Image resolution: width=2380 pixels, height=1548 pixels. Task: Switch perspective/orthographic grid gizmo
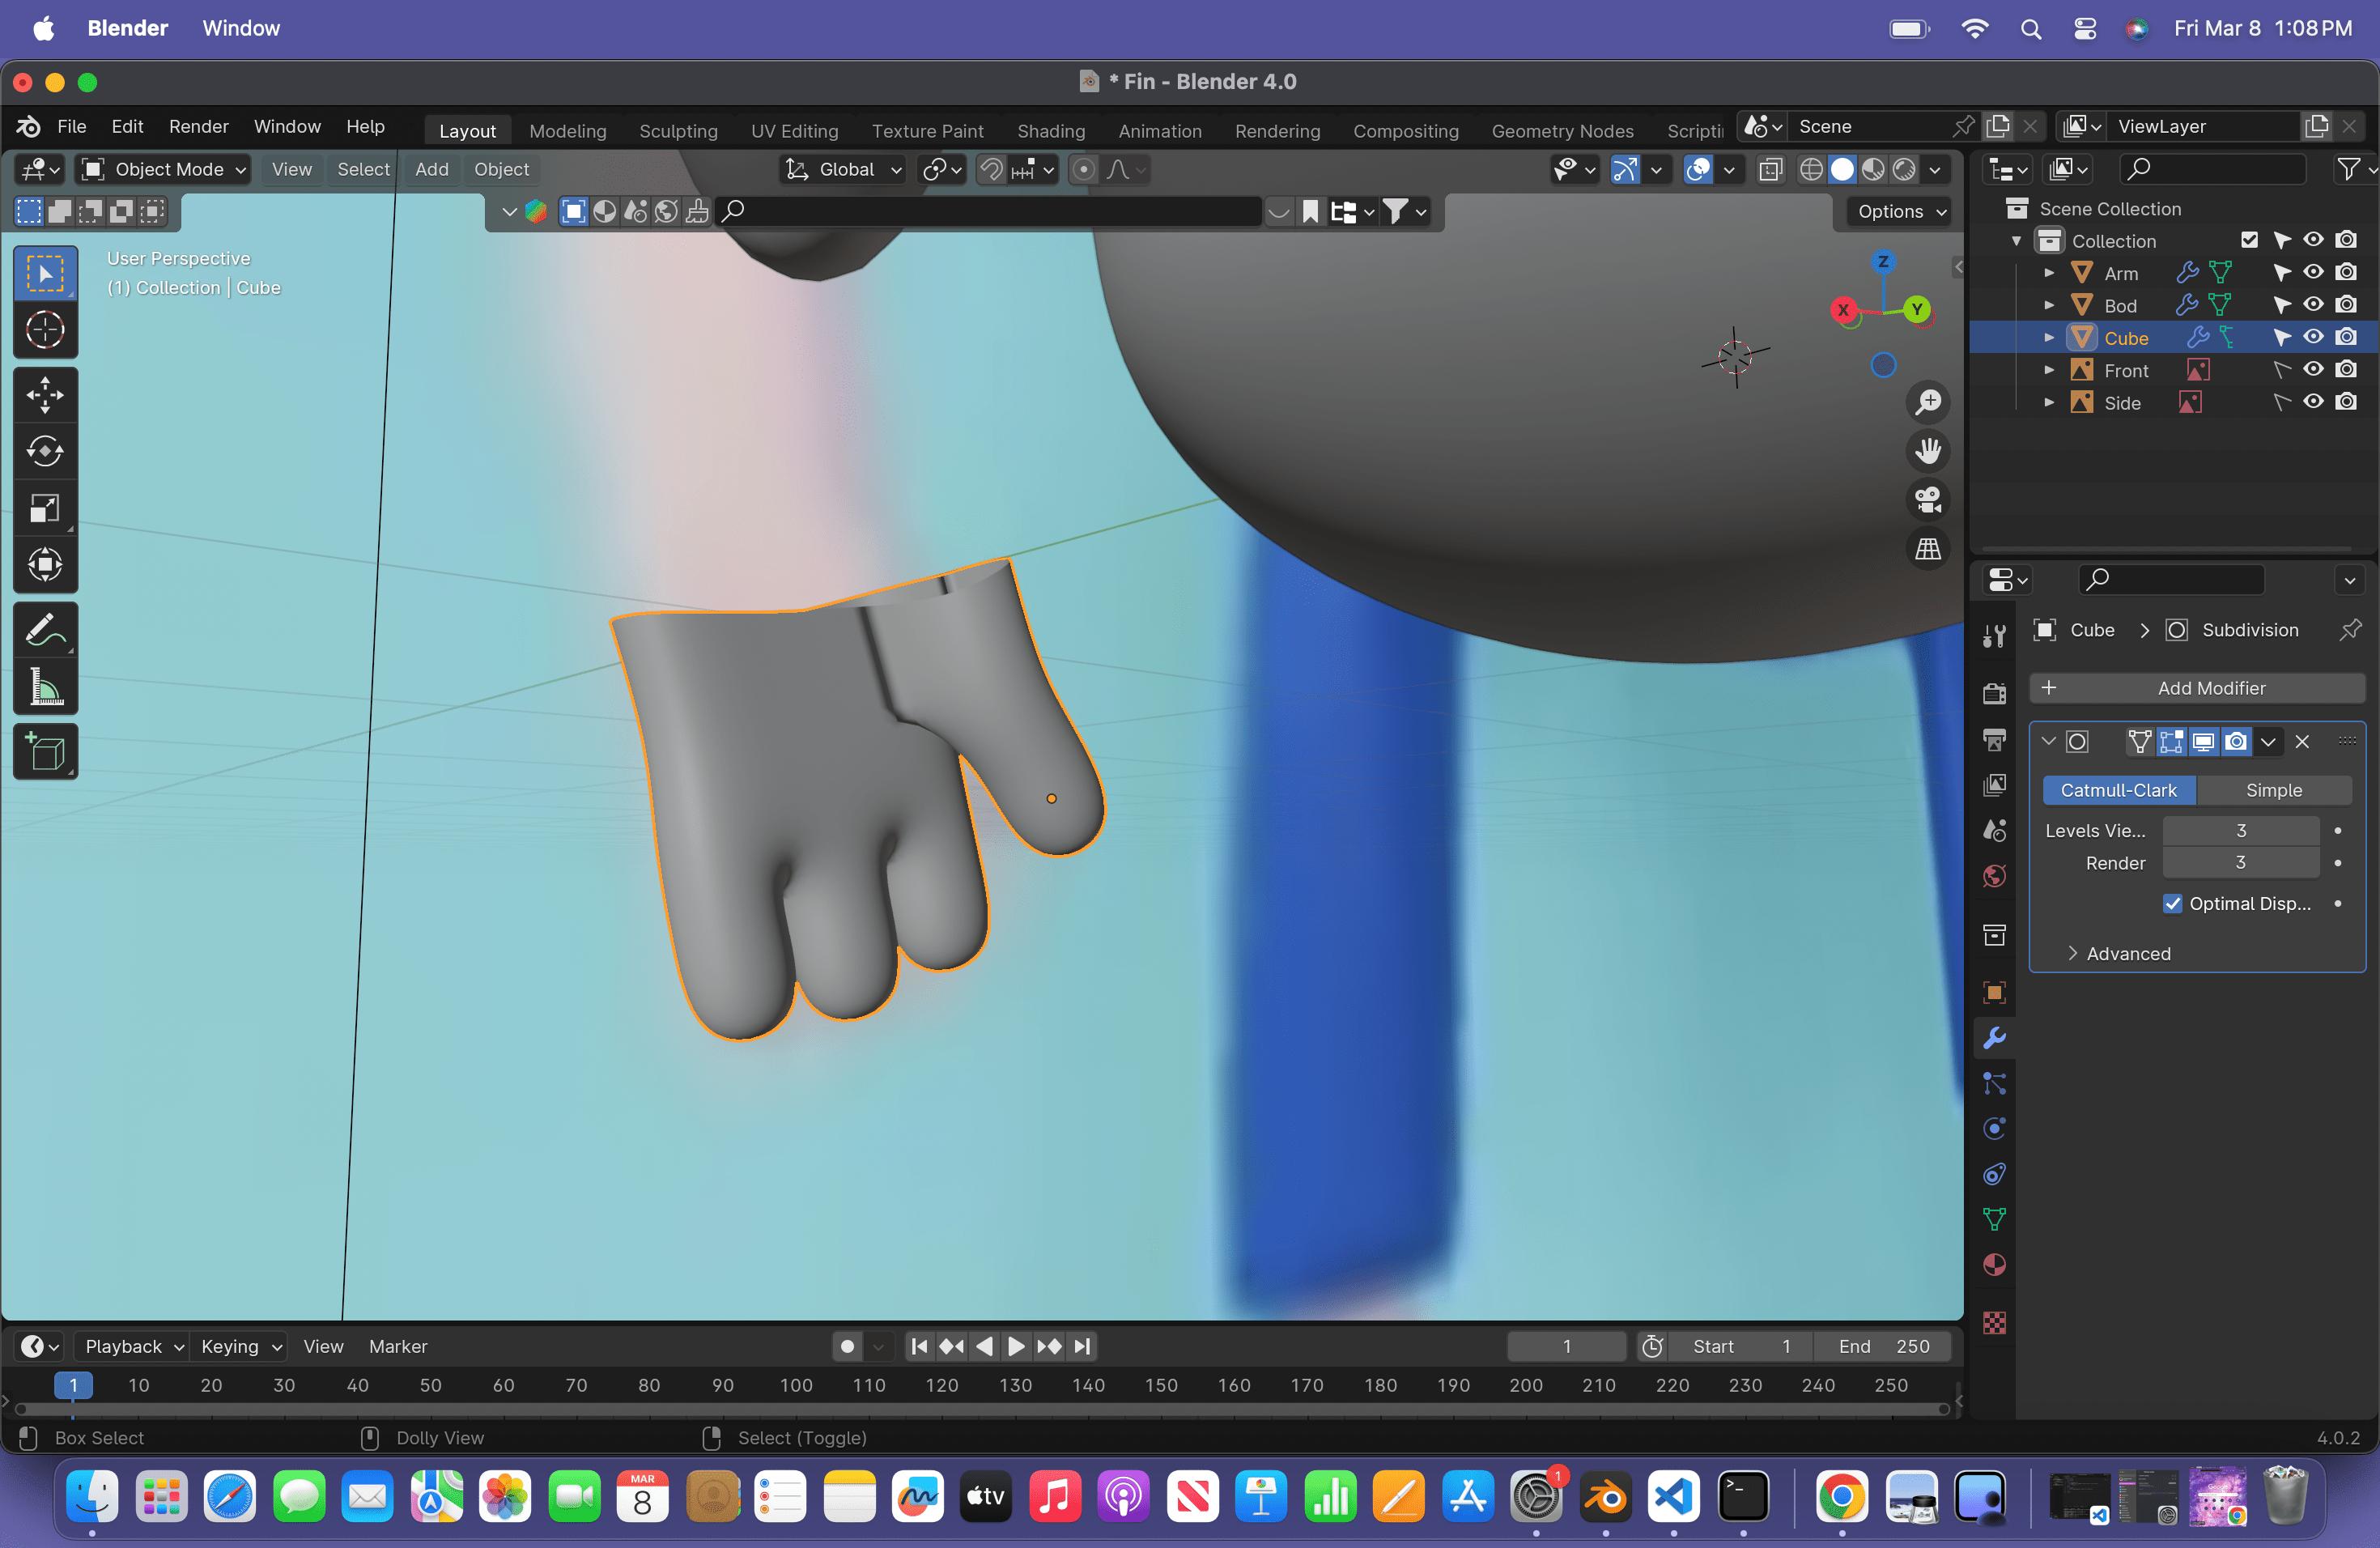click(1928, 549)
